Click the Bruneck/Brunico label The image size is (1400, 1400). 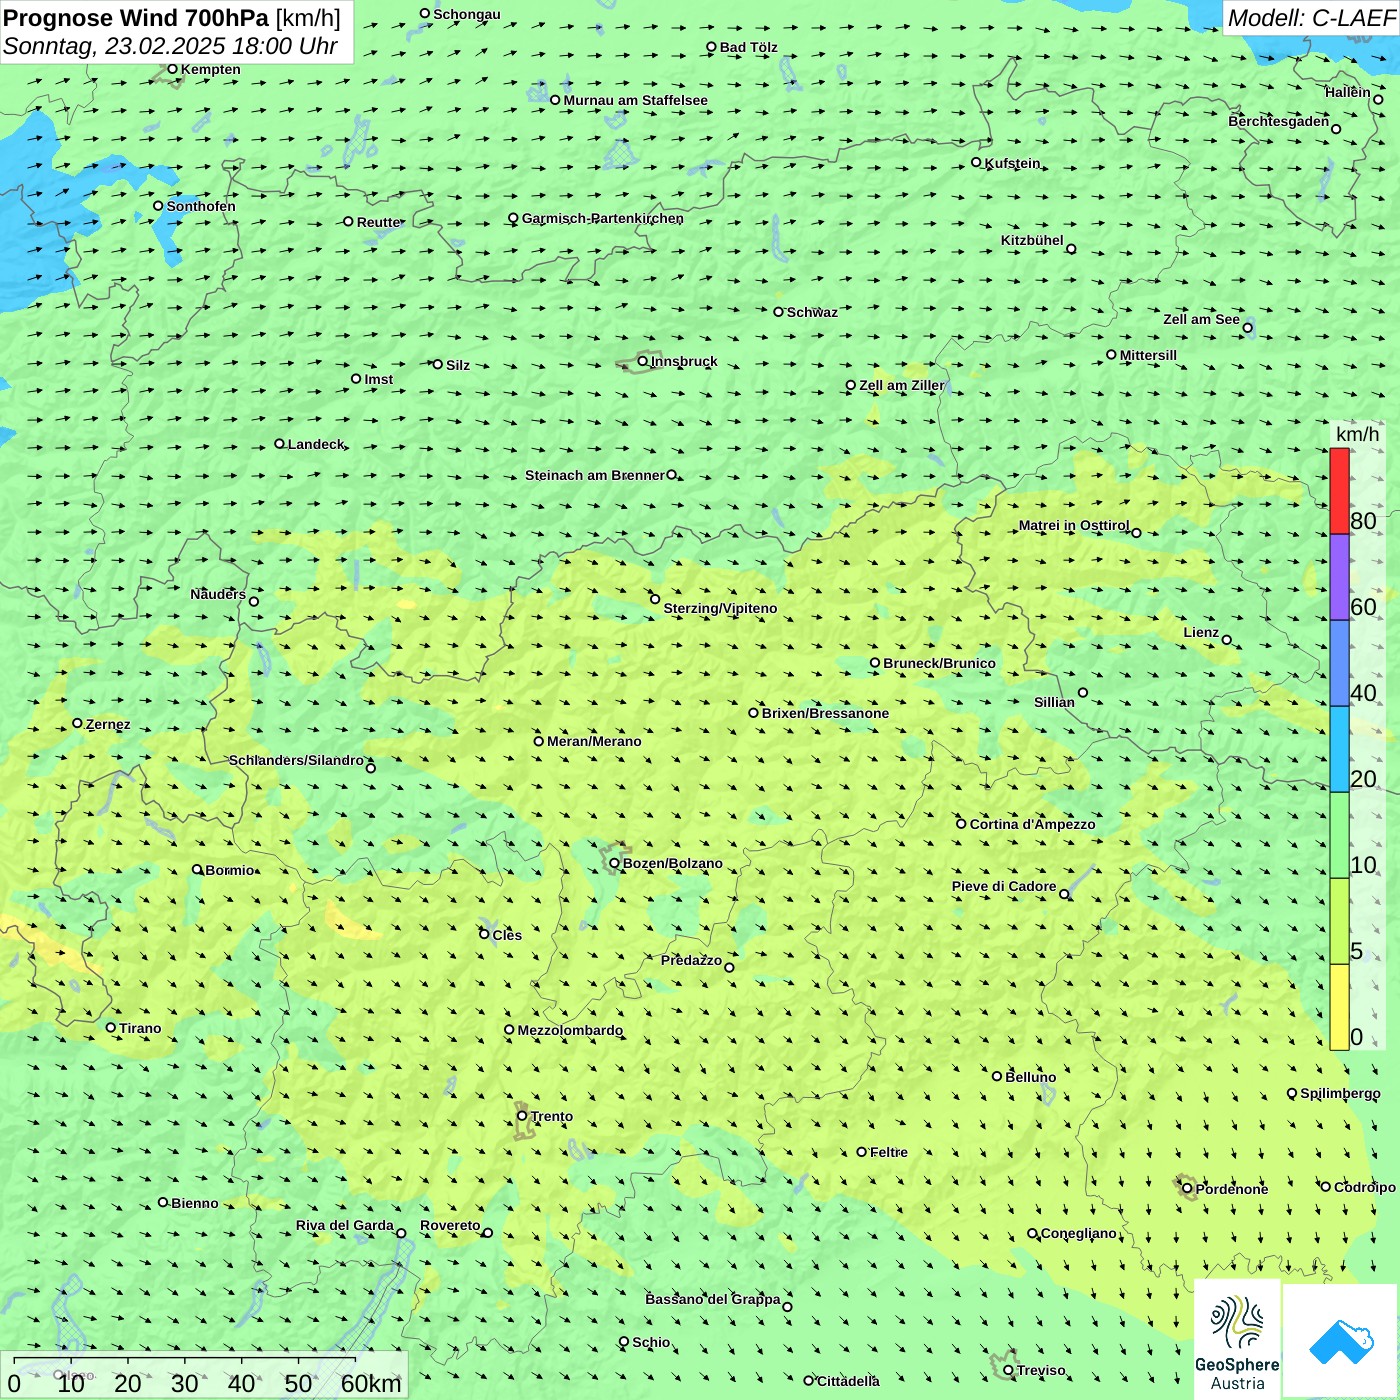940,663
